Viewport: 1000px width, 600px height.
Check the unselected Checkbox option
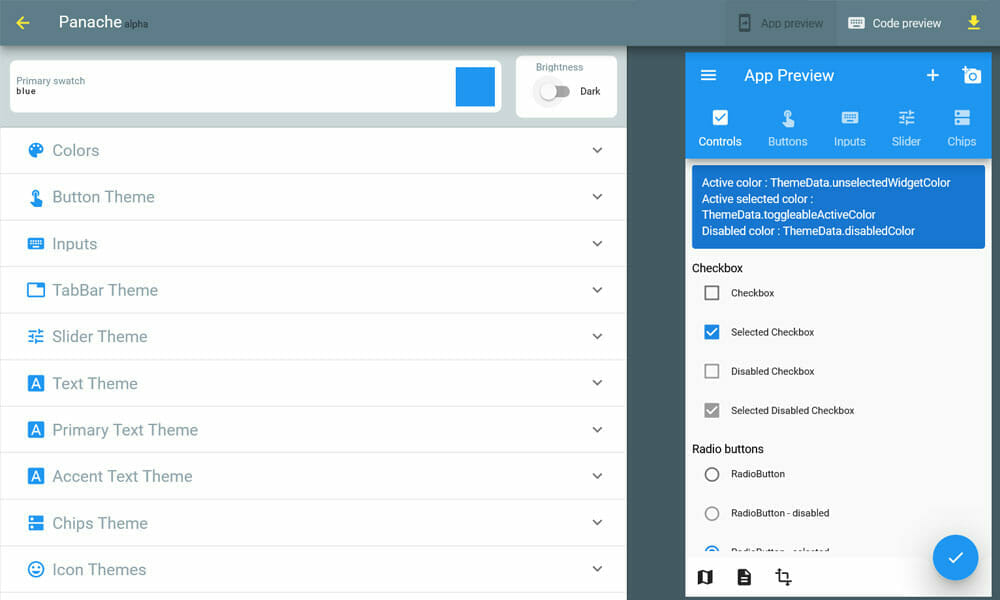pos(712,293)
